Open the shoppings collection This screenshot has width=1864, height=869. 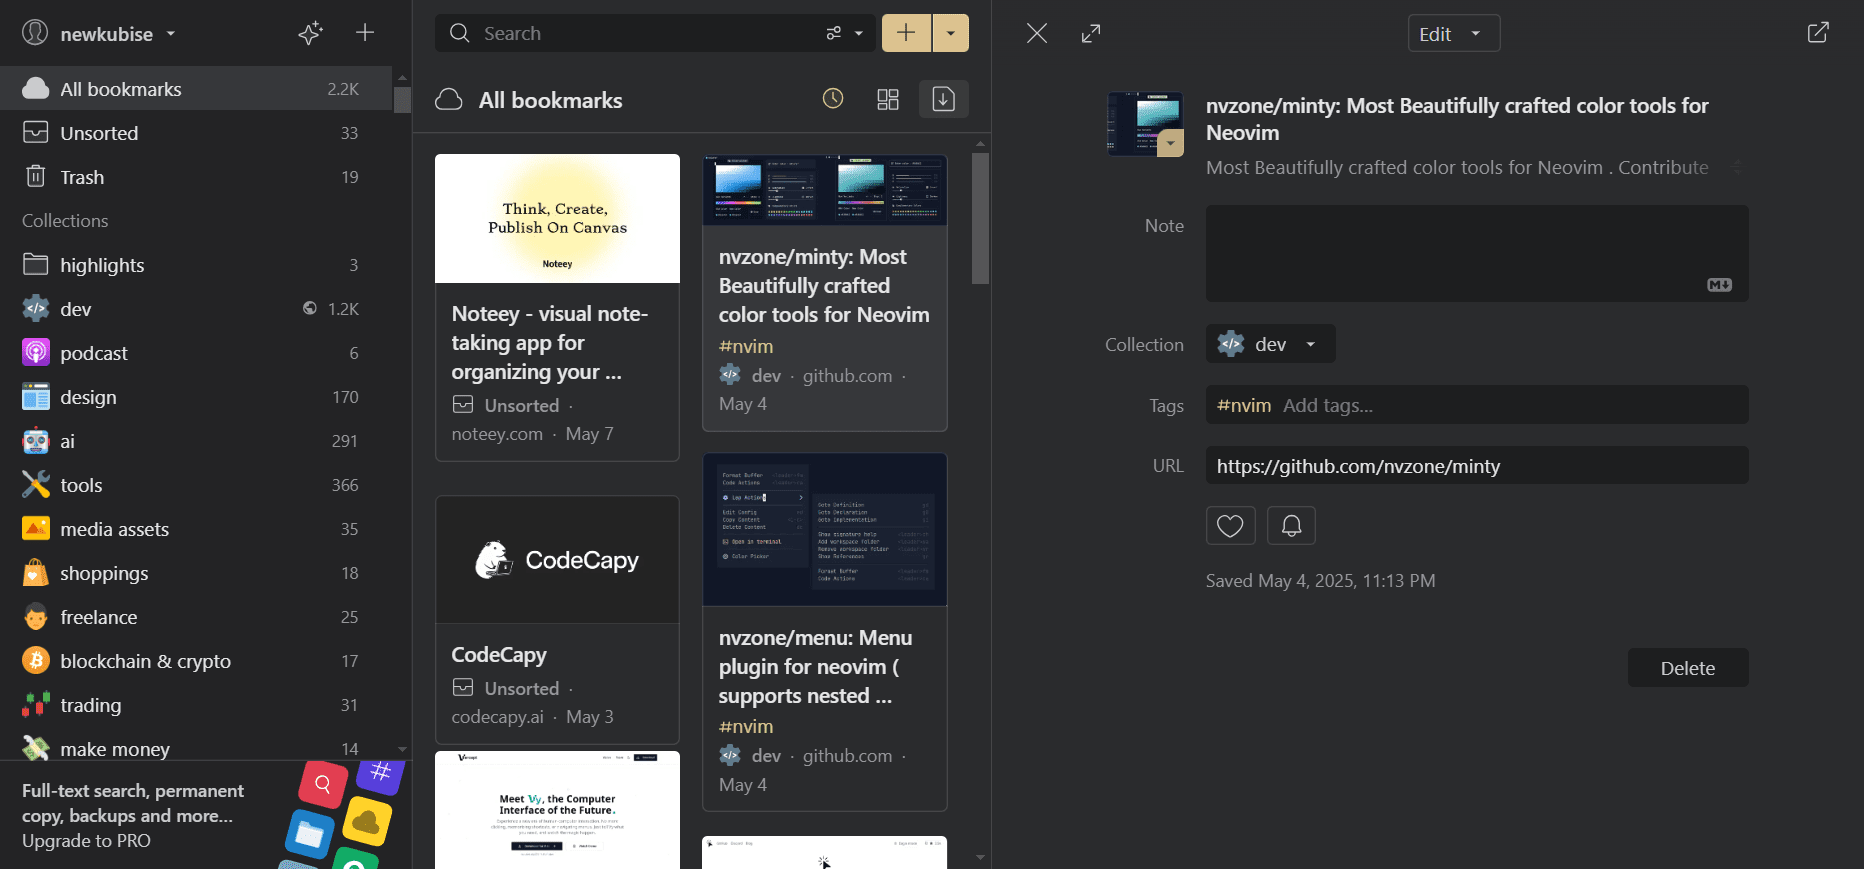tap(196, 573)
